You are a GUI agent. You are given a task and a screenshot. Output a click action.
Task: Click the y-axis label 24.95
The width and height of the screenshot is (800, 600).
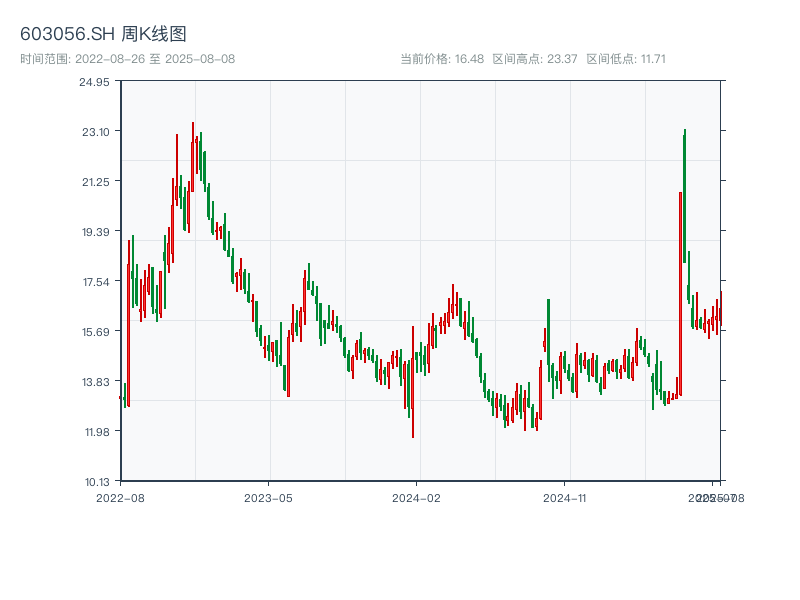point(94,82)
